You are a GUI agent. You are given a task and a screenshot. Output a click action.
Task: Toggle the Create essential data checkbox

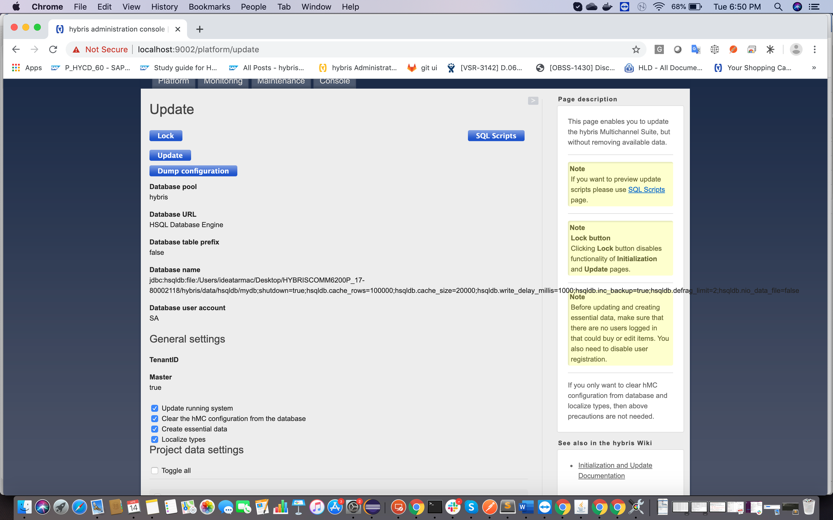pos(155,429)
